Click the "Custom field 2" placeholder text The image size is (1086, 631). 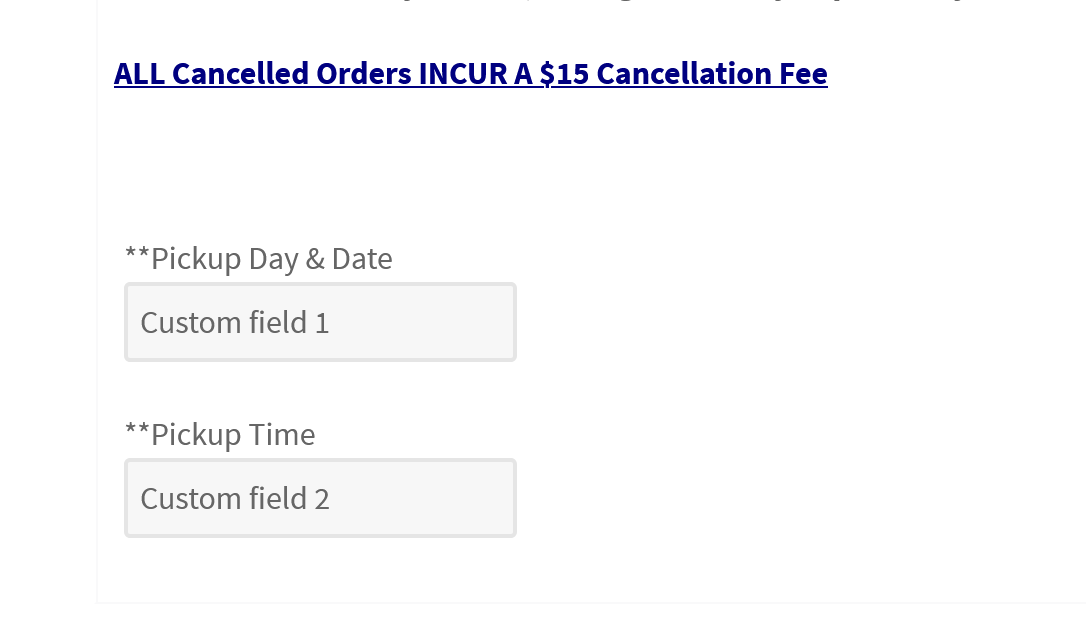pos(234,499)
